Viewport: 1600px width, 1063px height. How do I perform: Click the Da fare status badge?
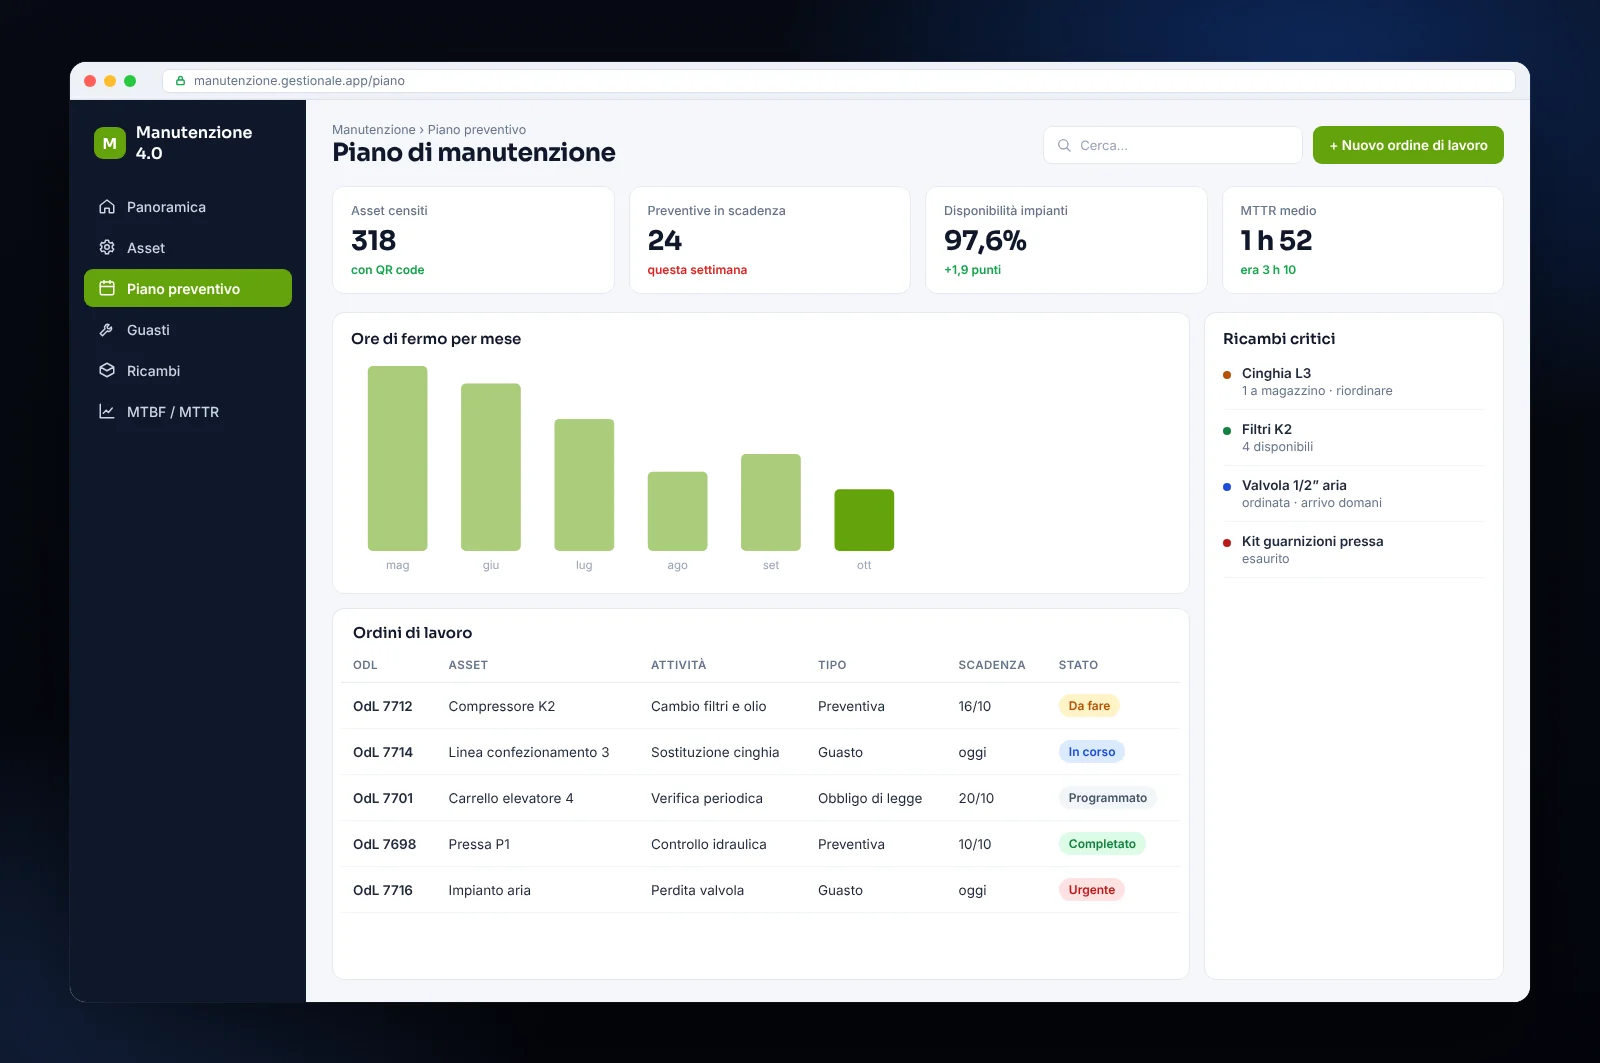tap(1089, 706)
